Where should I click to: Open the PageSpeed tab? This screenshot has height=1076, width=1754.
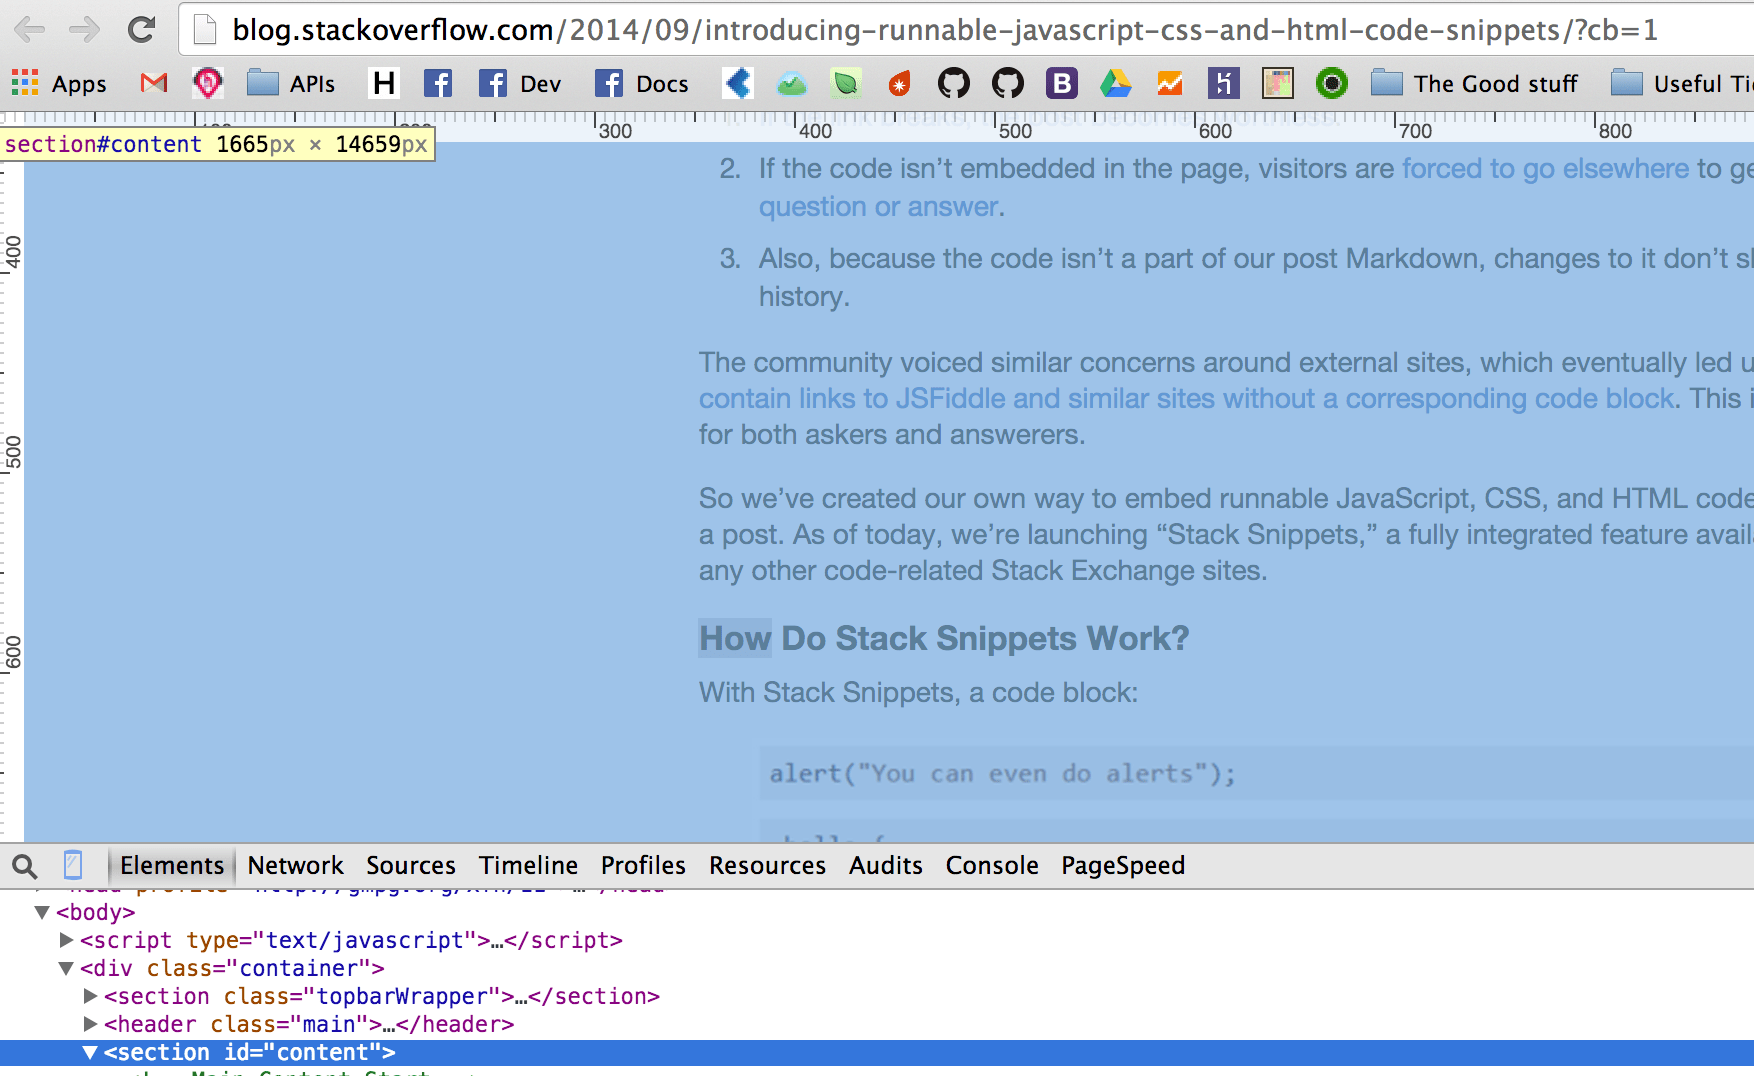1123,865
